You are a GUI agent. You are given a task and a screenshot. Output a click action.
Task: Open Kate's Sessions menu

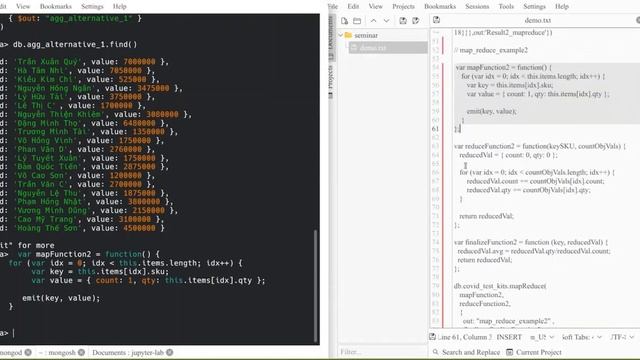(x=477, y=6)
